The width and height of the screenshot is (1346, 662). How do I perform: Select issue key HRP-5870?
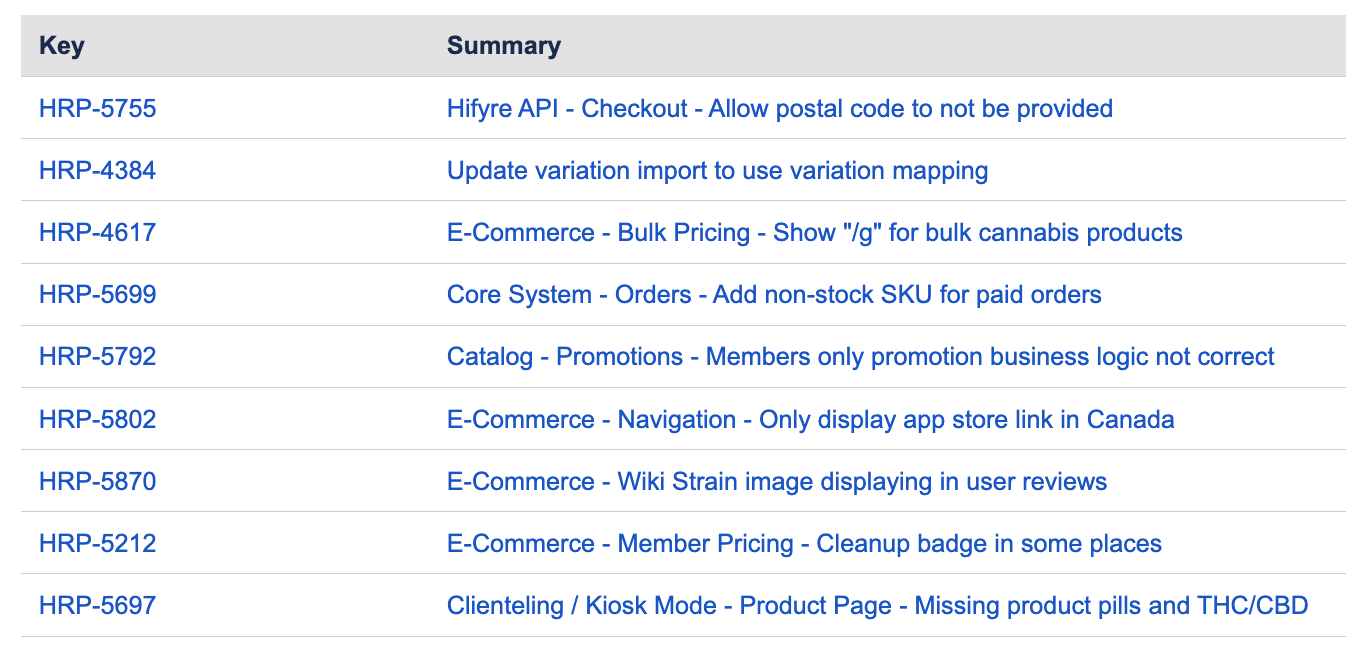[x=97, y=481]
